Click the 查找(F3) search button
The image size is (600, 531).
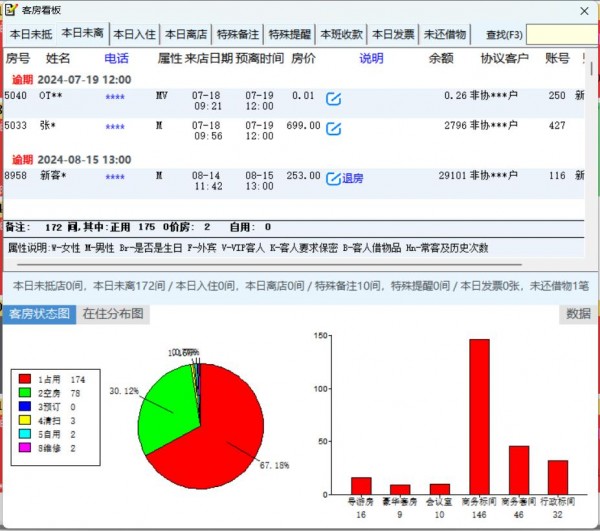(497, 35)
